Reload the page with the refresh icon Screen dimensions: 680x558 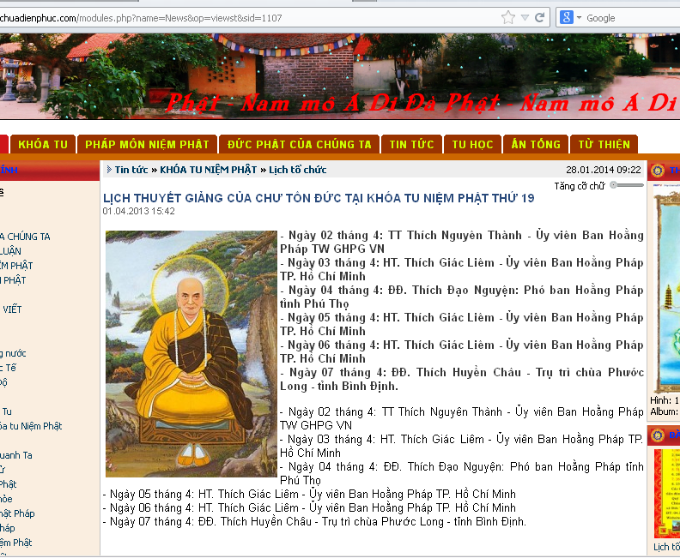[x=540, y=18]
